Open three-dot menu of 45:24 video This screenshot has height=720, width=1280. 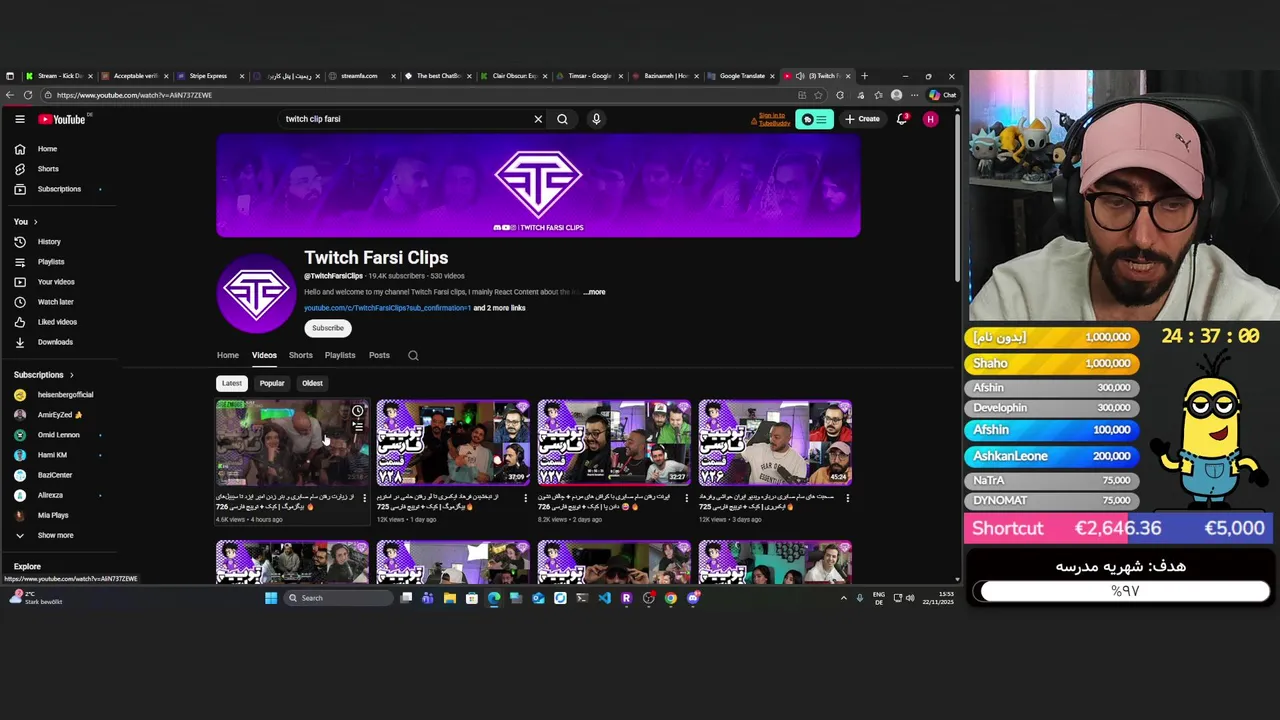tap(848, 497)
